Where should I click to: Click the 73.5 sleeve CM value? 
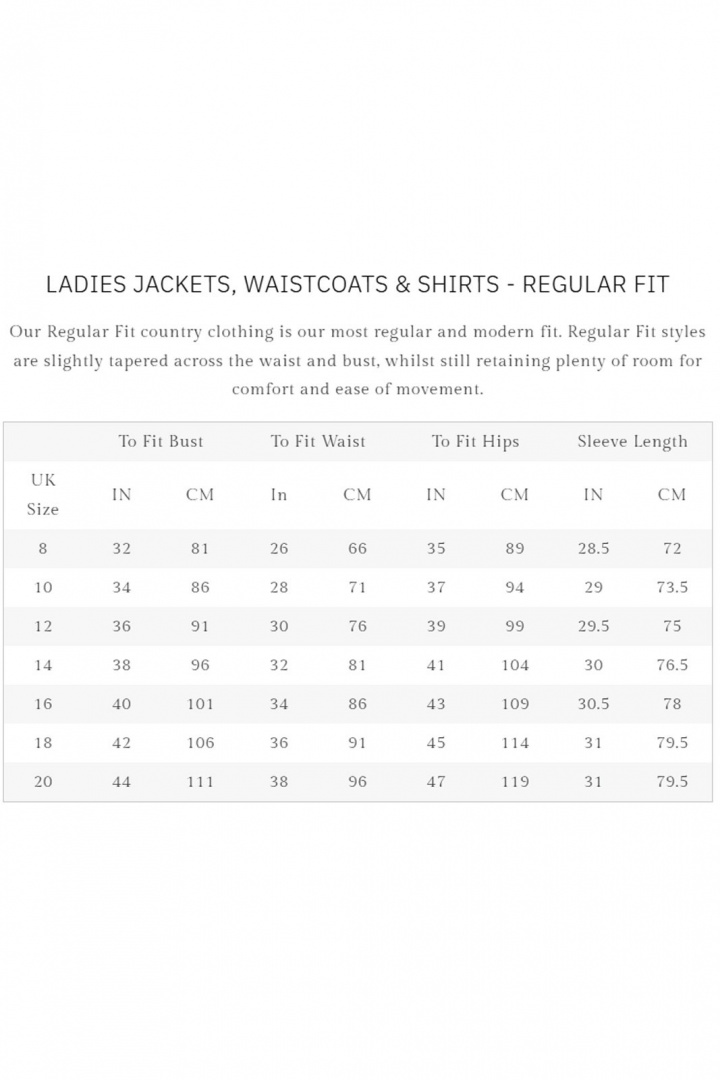[672, 587]
